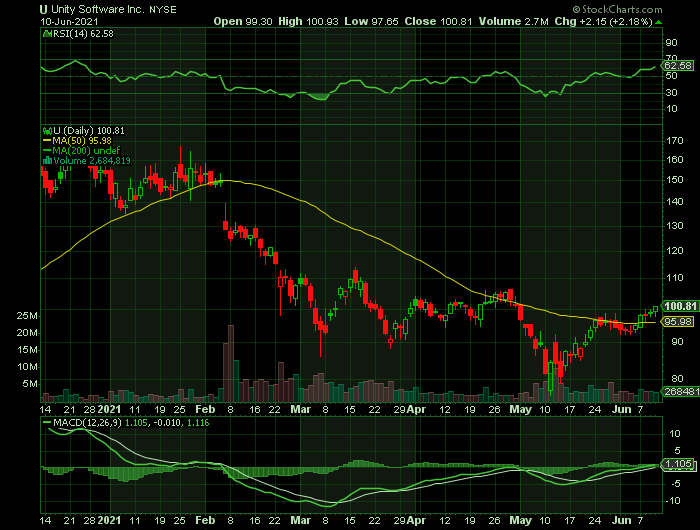Select the Feb label on date axis
The image size is (700, 530).
click(x=204, y=410)
